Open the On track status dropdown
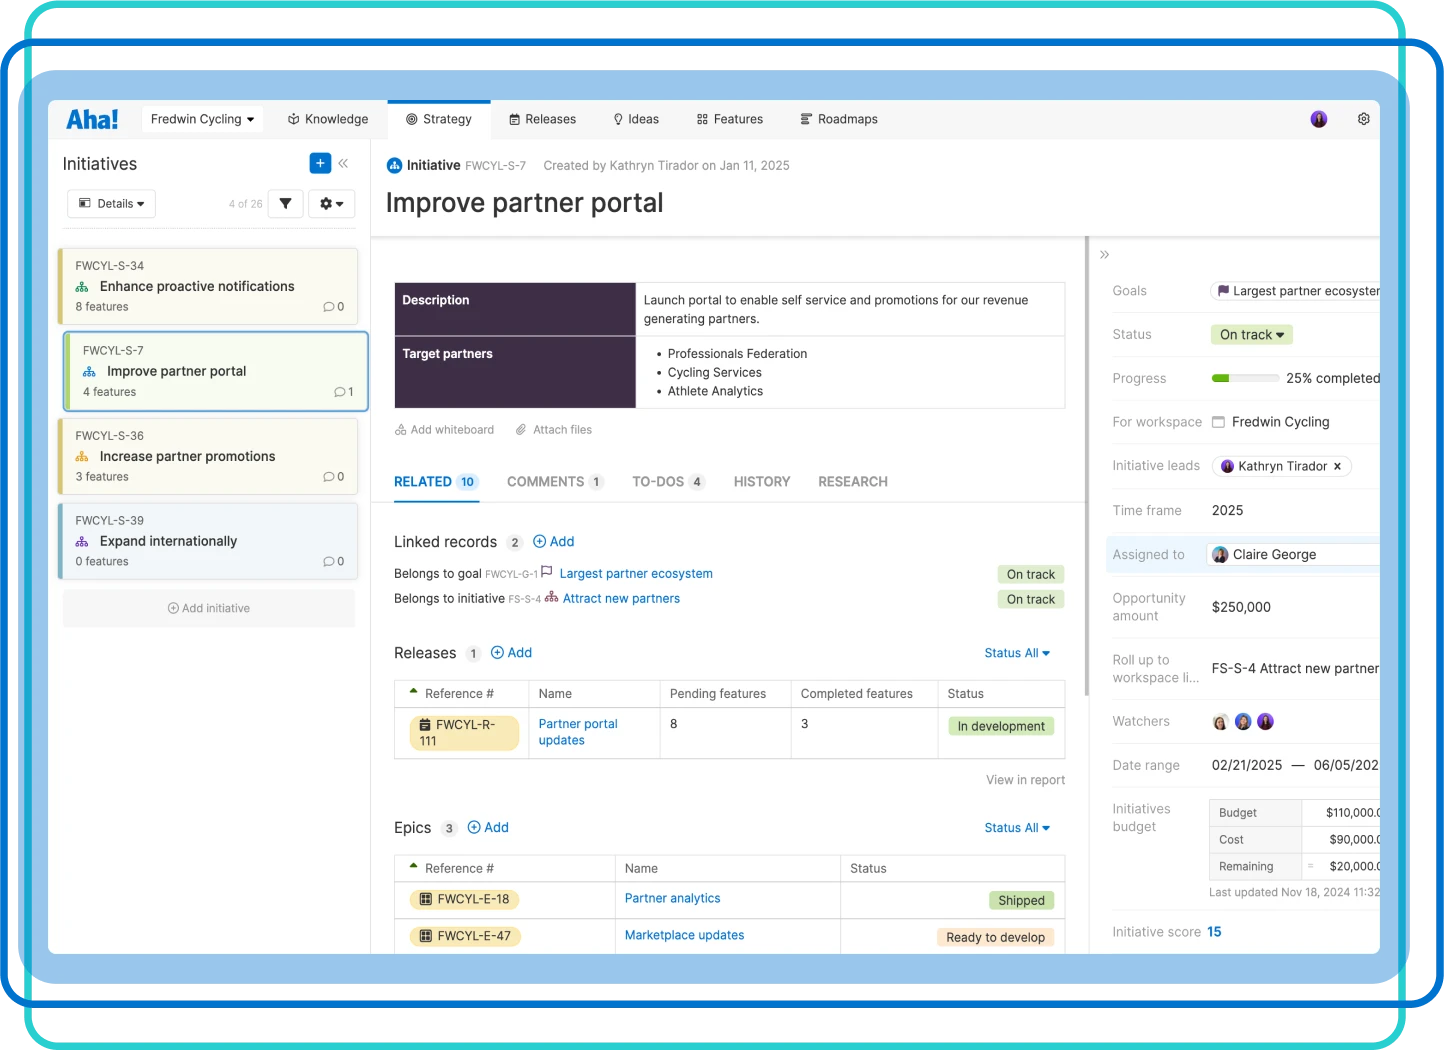1444x1050 pixels. (x=1251, y=335)
